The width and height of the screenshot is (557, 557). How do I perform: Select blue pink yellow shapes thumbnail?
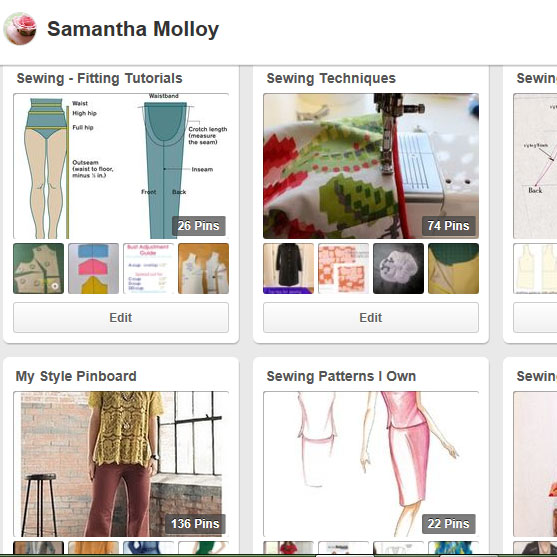pos(93,269)
